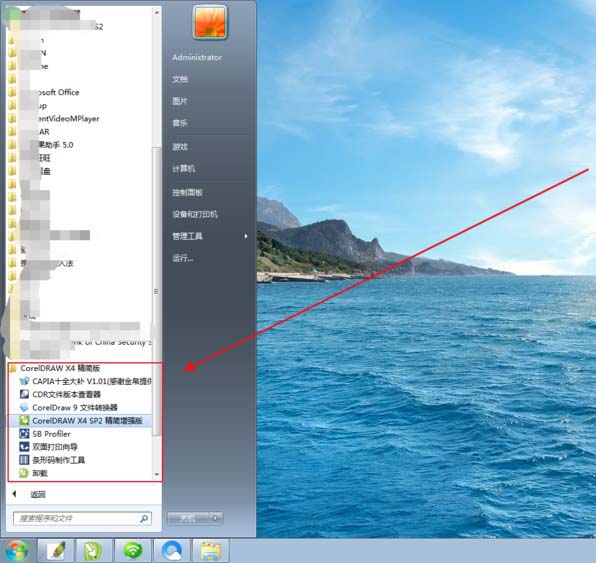
Task: Expand the 管理工具 submenu
Action: pos(210,236)
